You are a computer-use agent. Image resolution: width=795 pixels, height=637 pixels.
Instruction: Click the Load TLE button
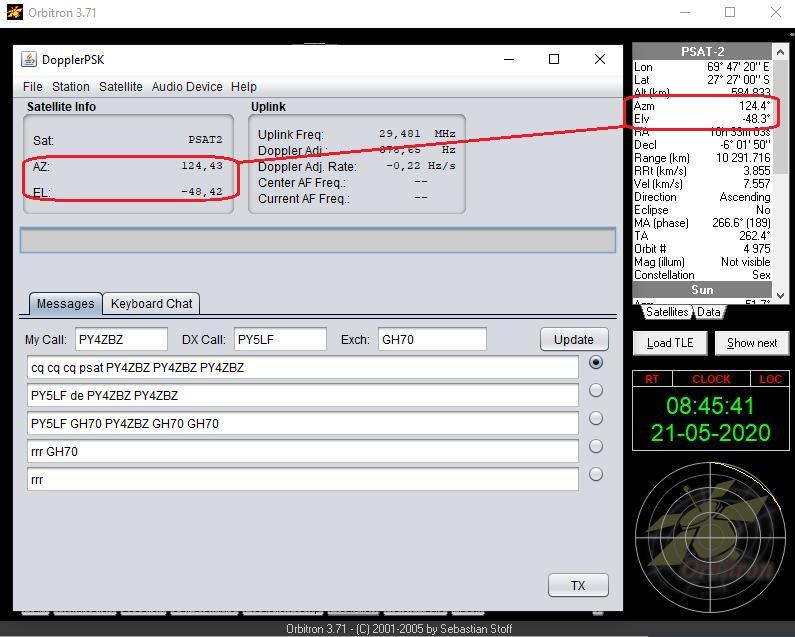671,343
